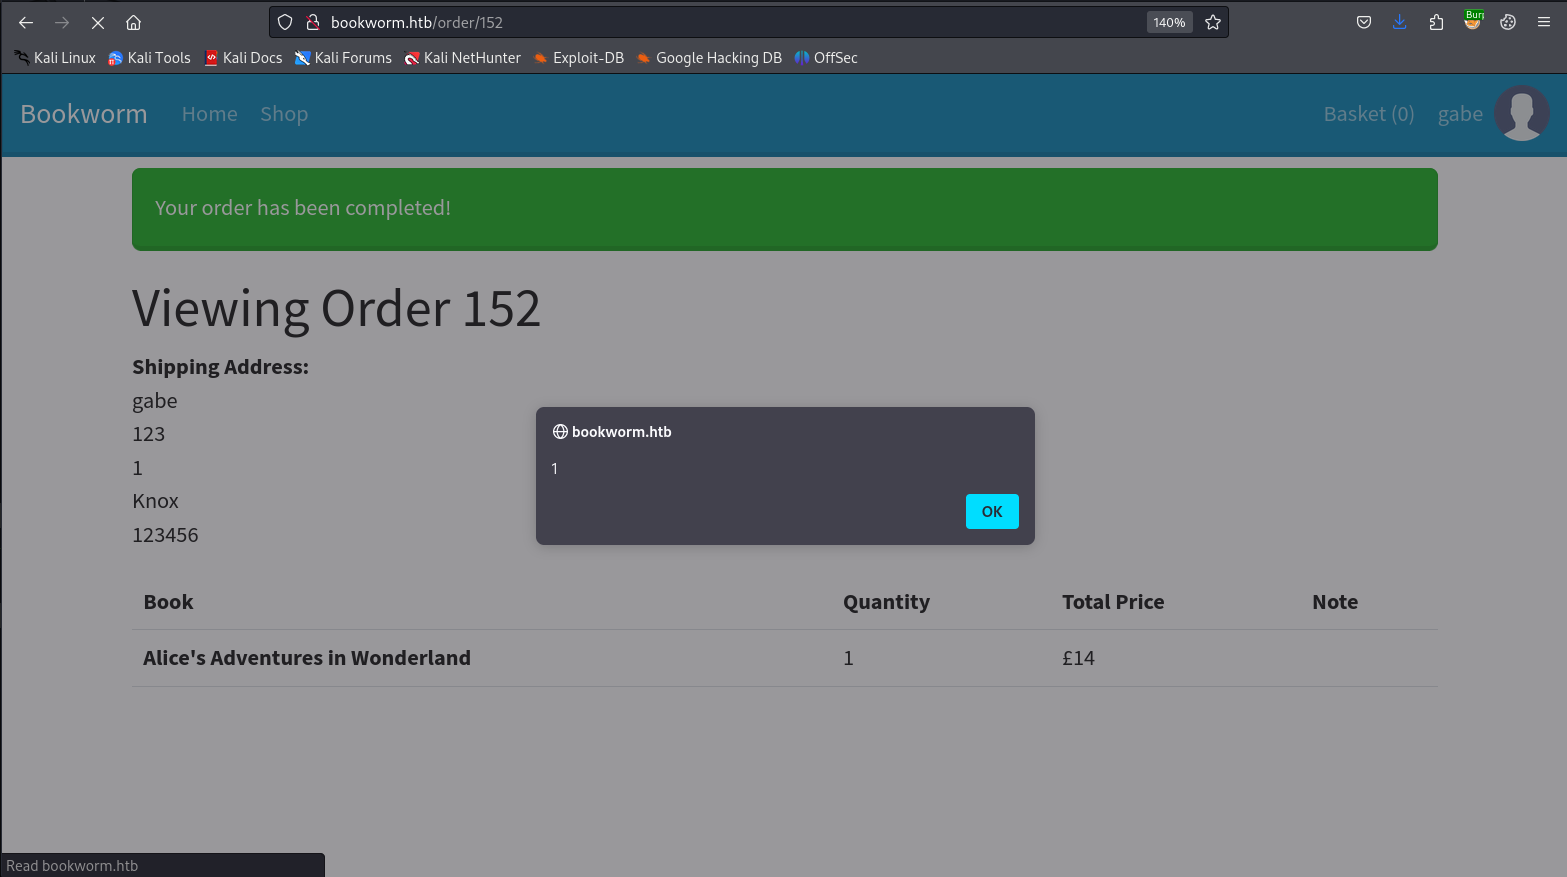
Task: Go to Bookworm Home nav link
Action: point(209,114)
